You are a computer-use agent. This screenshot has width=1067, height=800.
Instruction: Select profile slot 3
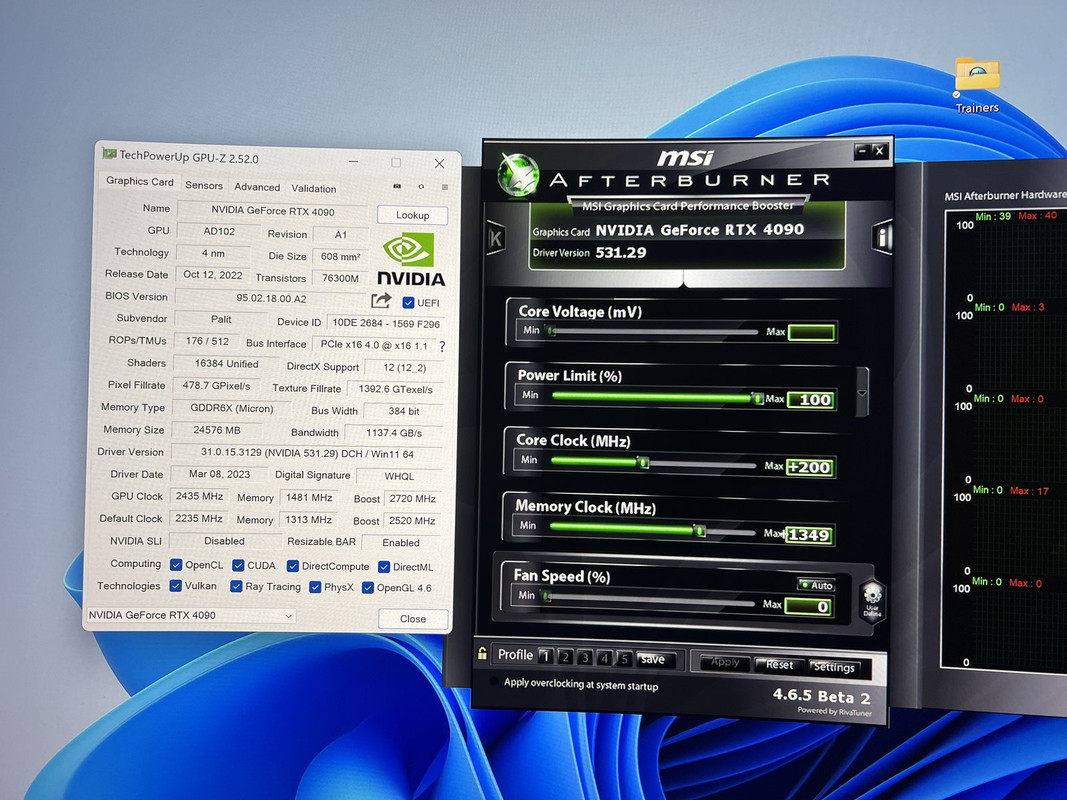coord(585,658)
